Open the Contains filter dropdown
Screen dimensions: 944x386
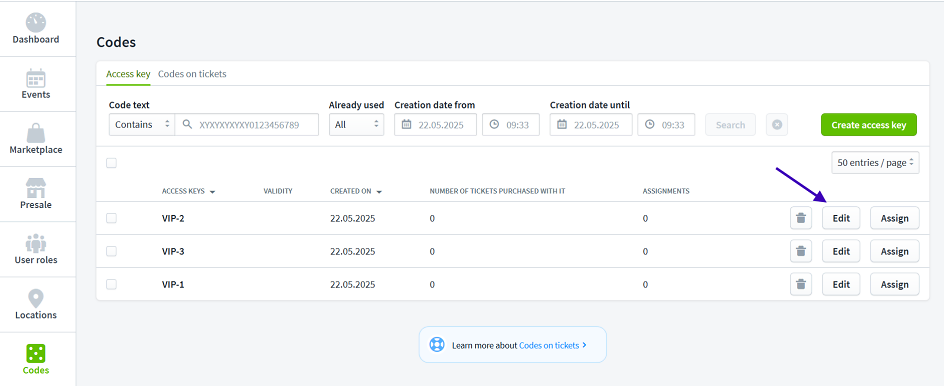141,125
